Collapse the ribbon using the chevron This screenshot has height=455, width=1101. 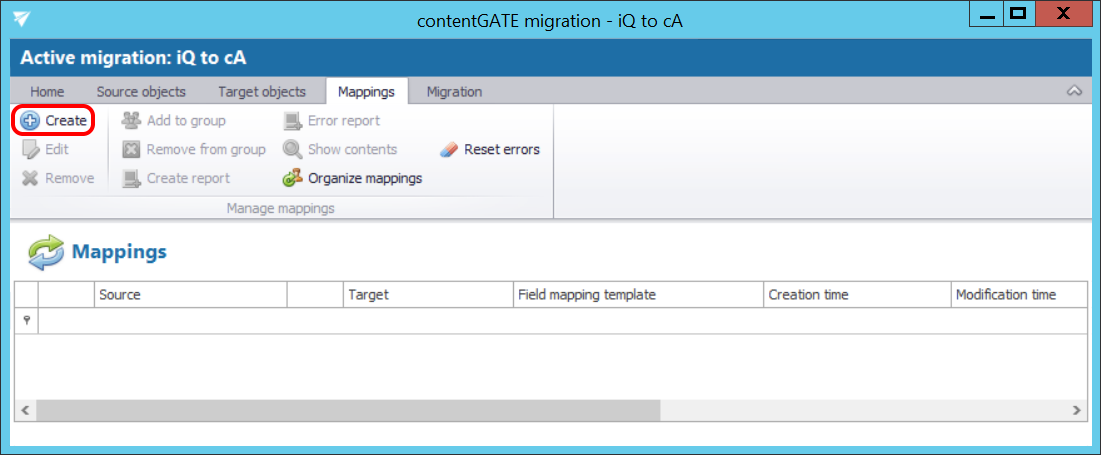pyautogui.click(x=1075, y=91)
